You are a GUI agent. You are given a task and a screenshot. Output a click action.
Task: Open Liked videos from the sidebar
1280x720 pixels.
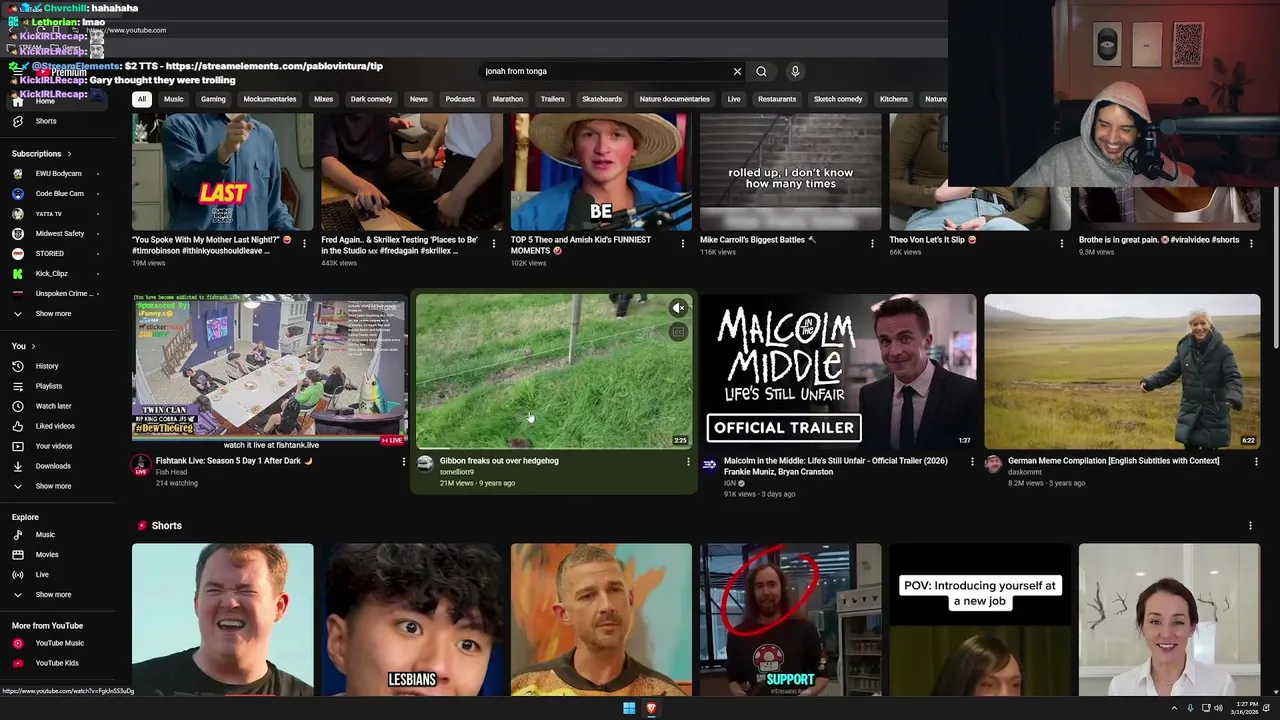tap(55, 426)
